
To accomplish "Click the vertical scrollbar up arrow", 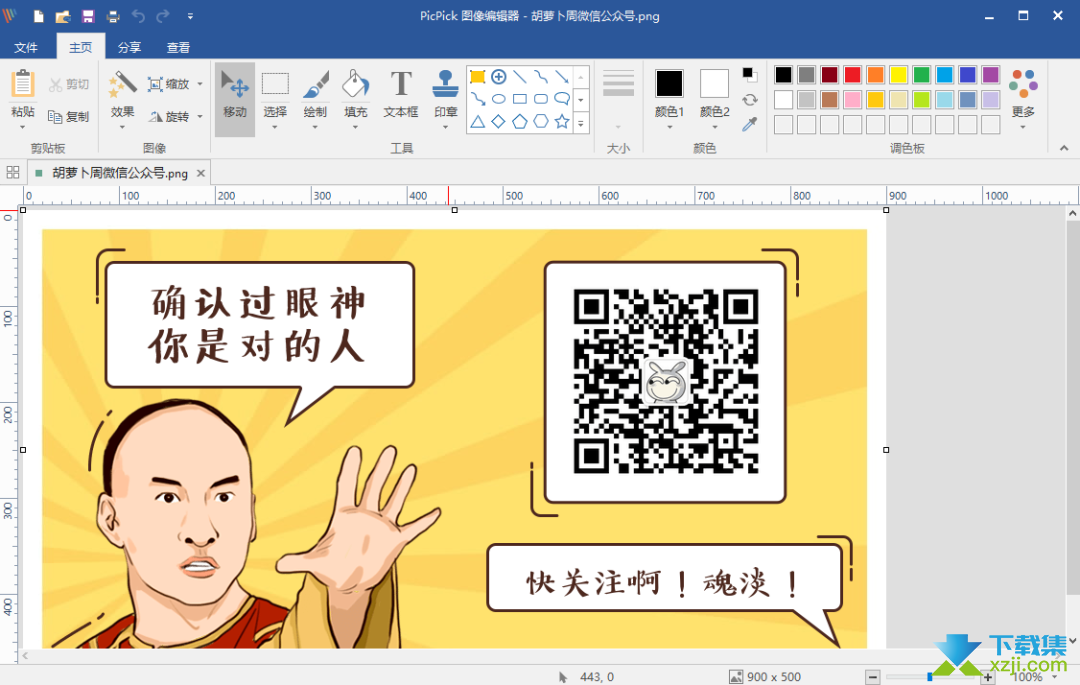I will click(1072, 213).
